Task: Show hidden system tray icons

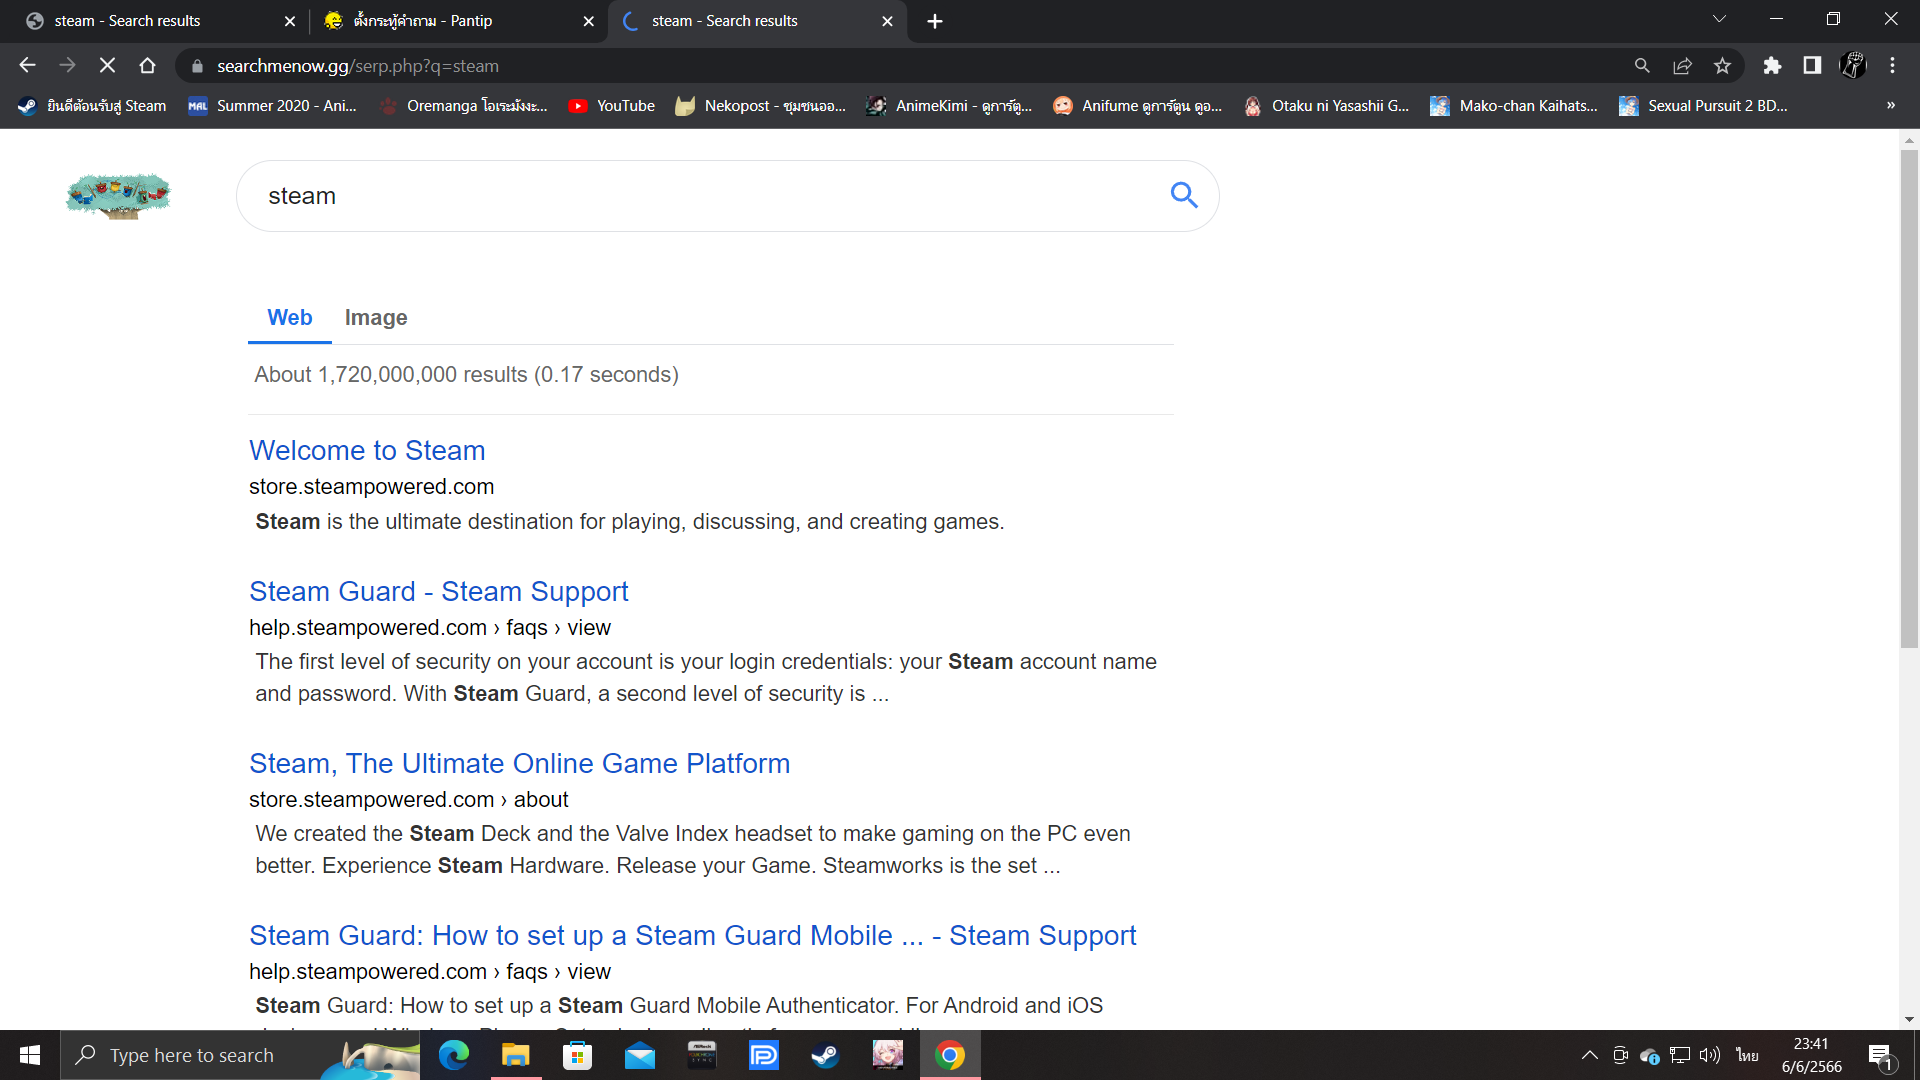Action: (x=1589, y=1055)
